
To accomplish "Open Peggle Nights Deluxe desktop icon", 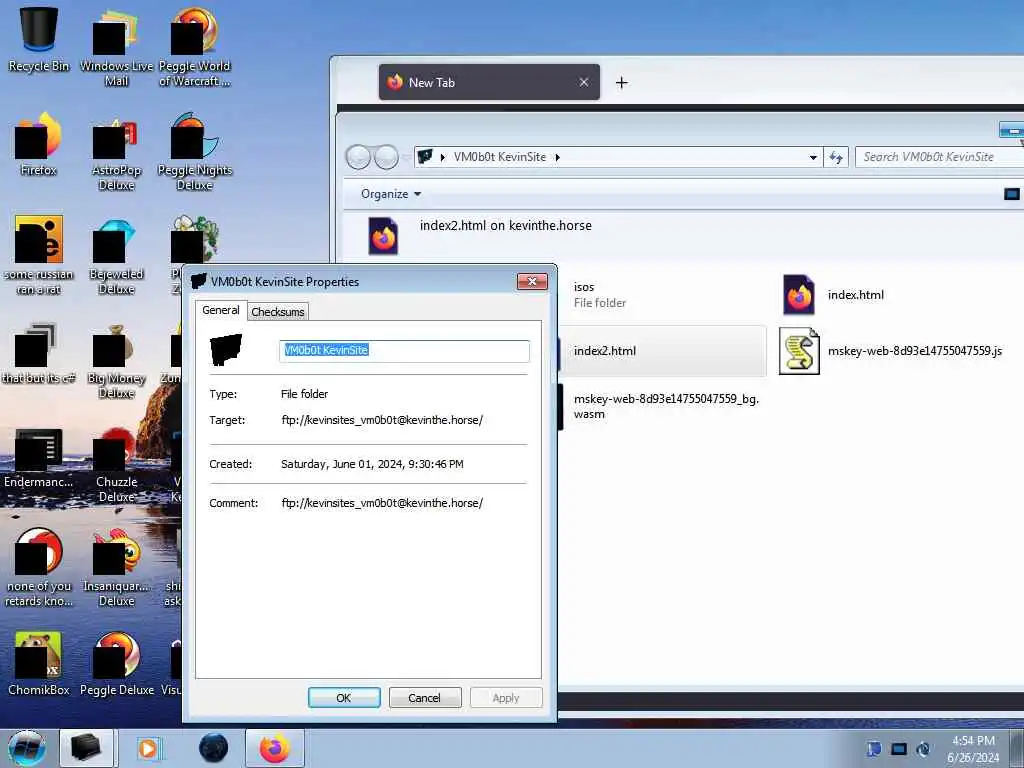I will [x=195, y=152].
